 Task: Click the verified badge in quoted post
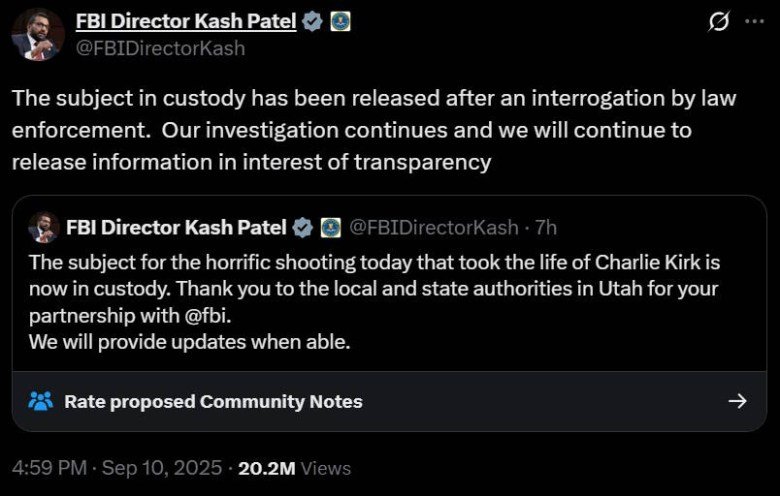click(x=302, y=227)
